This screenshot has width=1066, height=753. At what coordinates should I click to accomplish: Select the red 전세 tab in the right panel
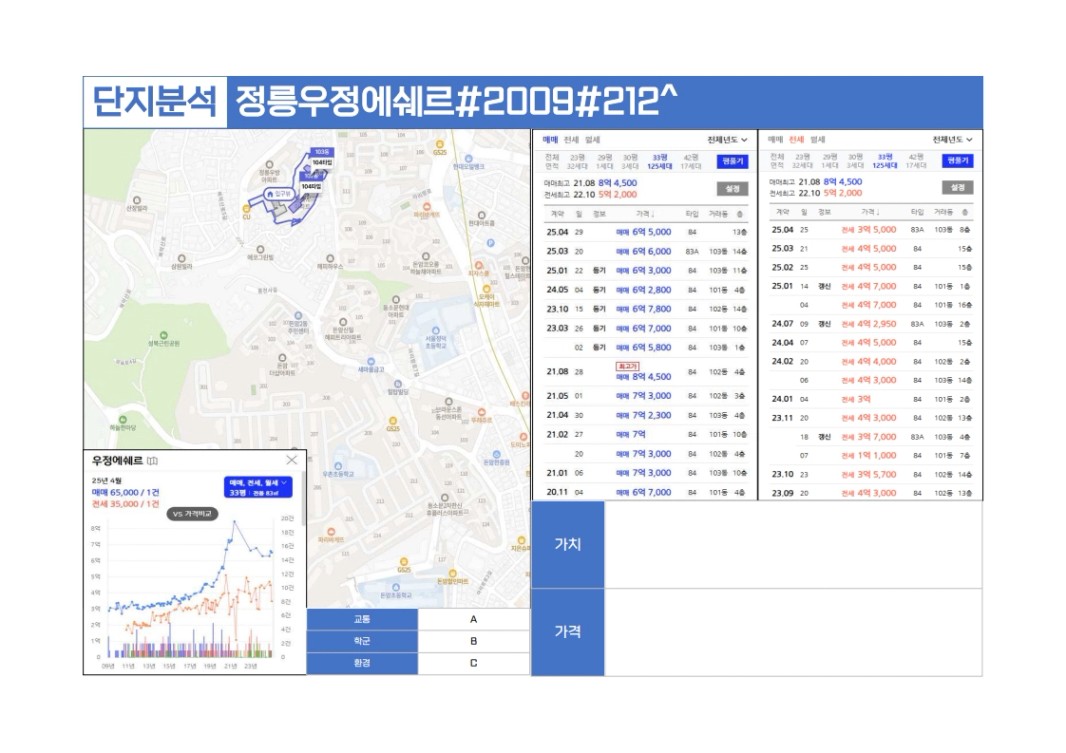pos(796,139)
